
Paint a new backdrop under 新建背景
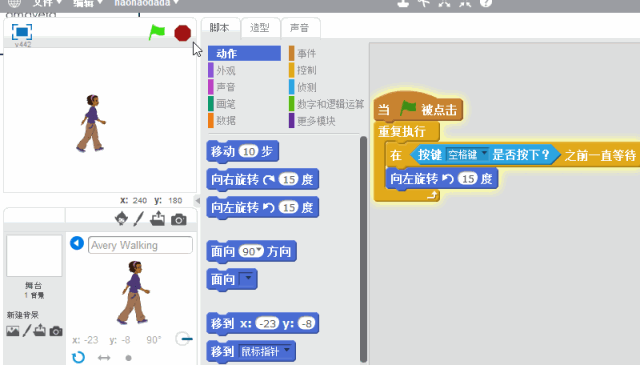[27, 331]
